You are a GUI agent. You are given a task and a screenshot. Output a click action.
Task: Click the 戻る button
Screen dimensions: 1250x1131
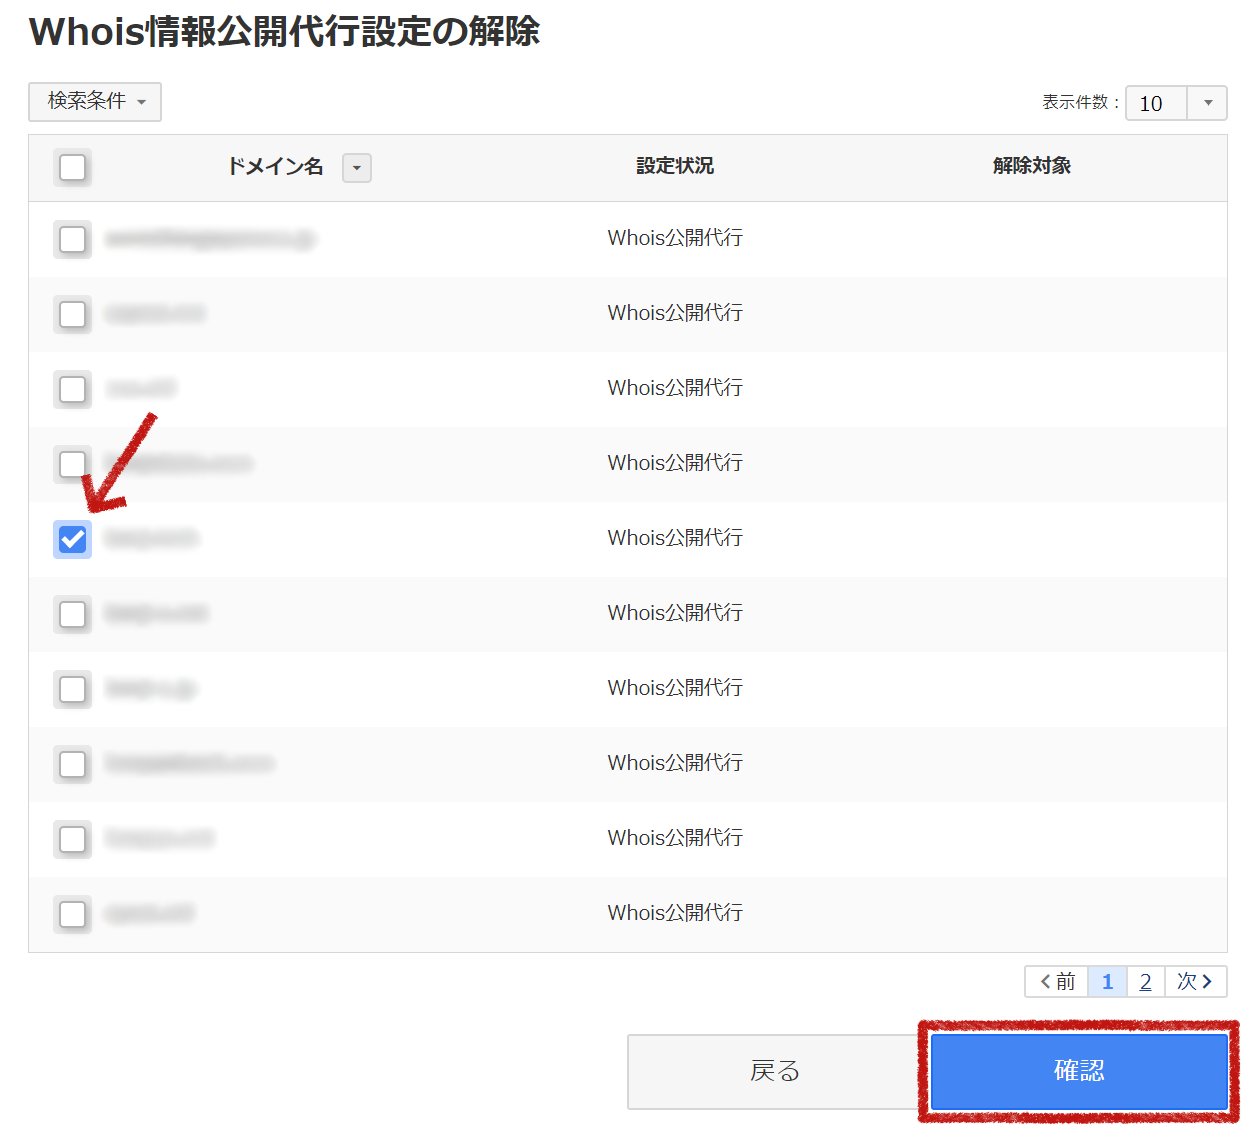[x=774, y=1072]
